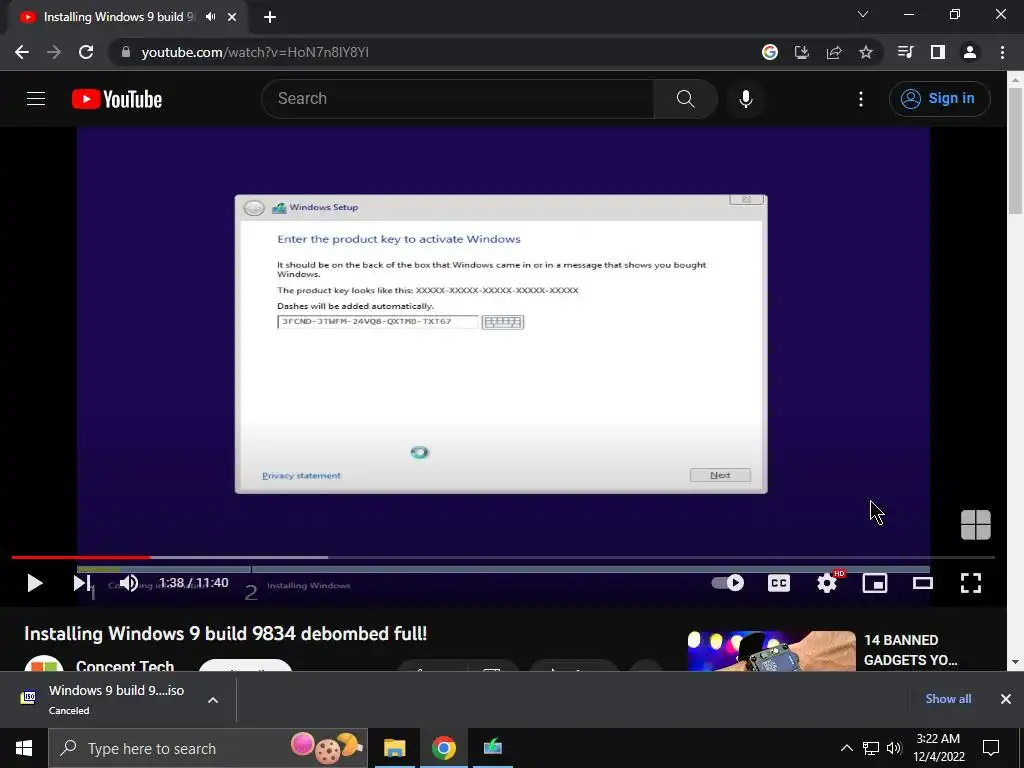Image resolution: width=1024 pixels, height=768 pixels.
Task: Click the install app icon in the address bar
Action: point(802,52)
